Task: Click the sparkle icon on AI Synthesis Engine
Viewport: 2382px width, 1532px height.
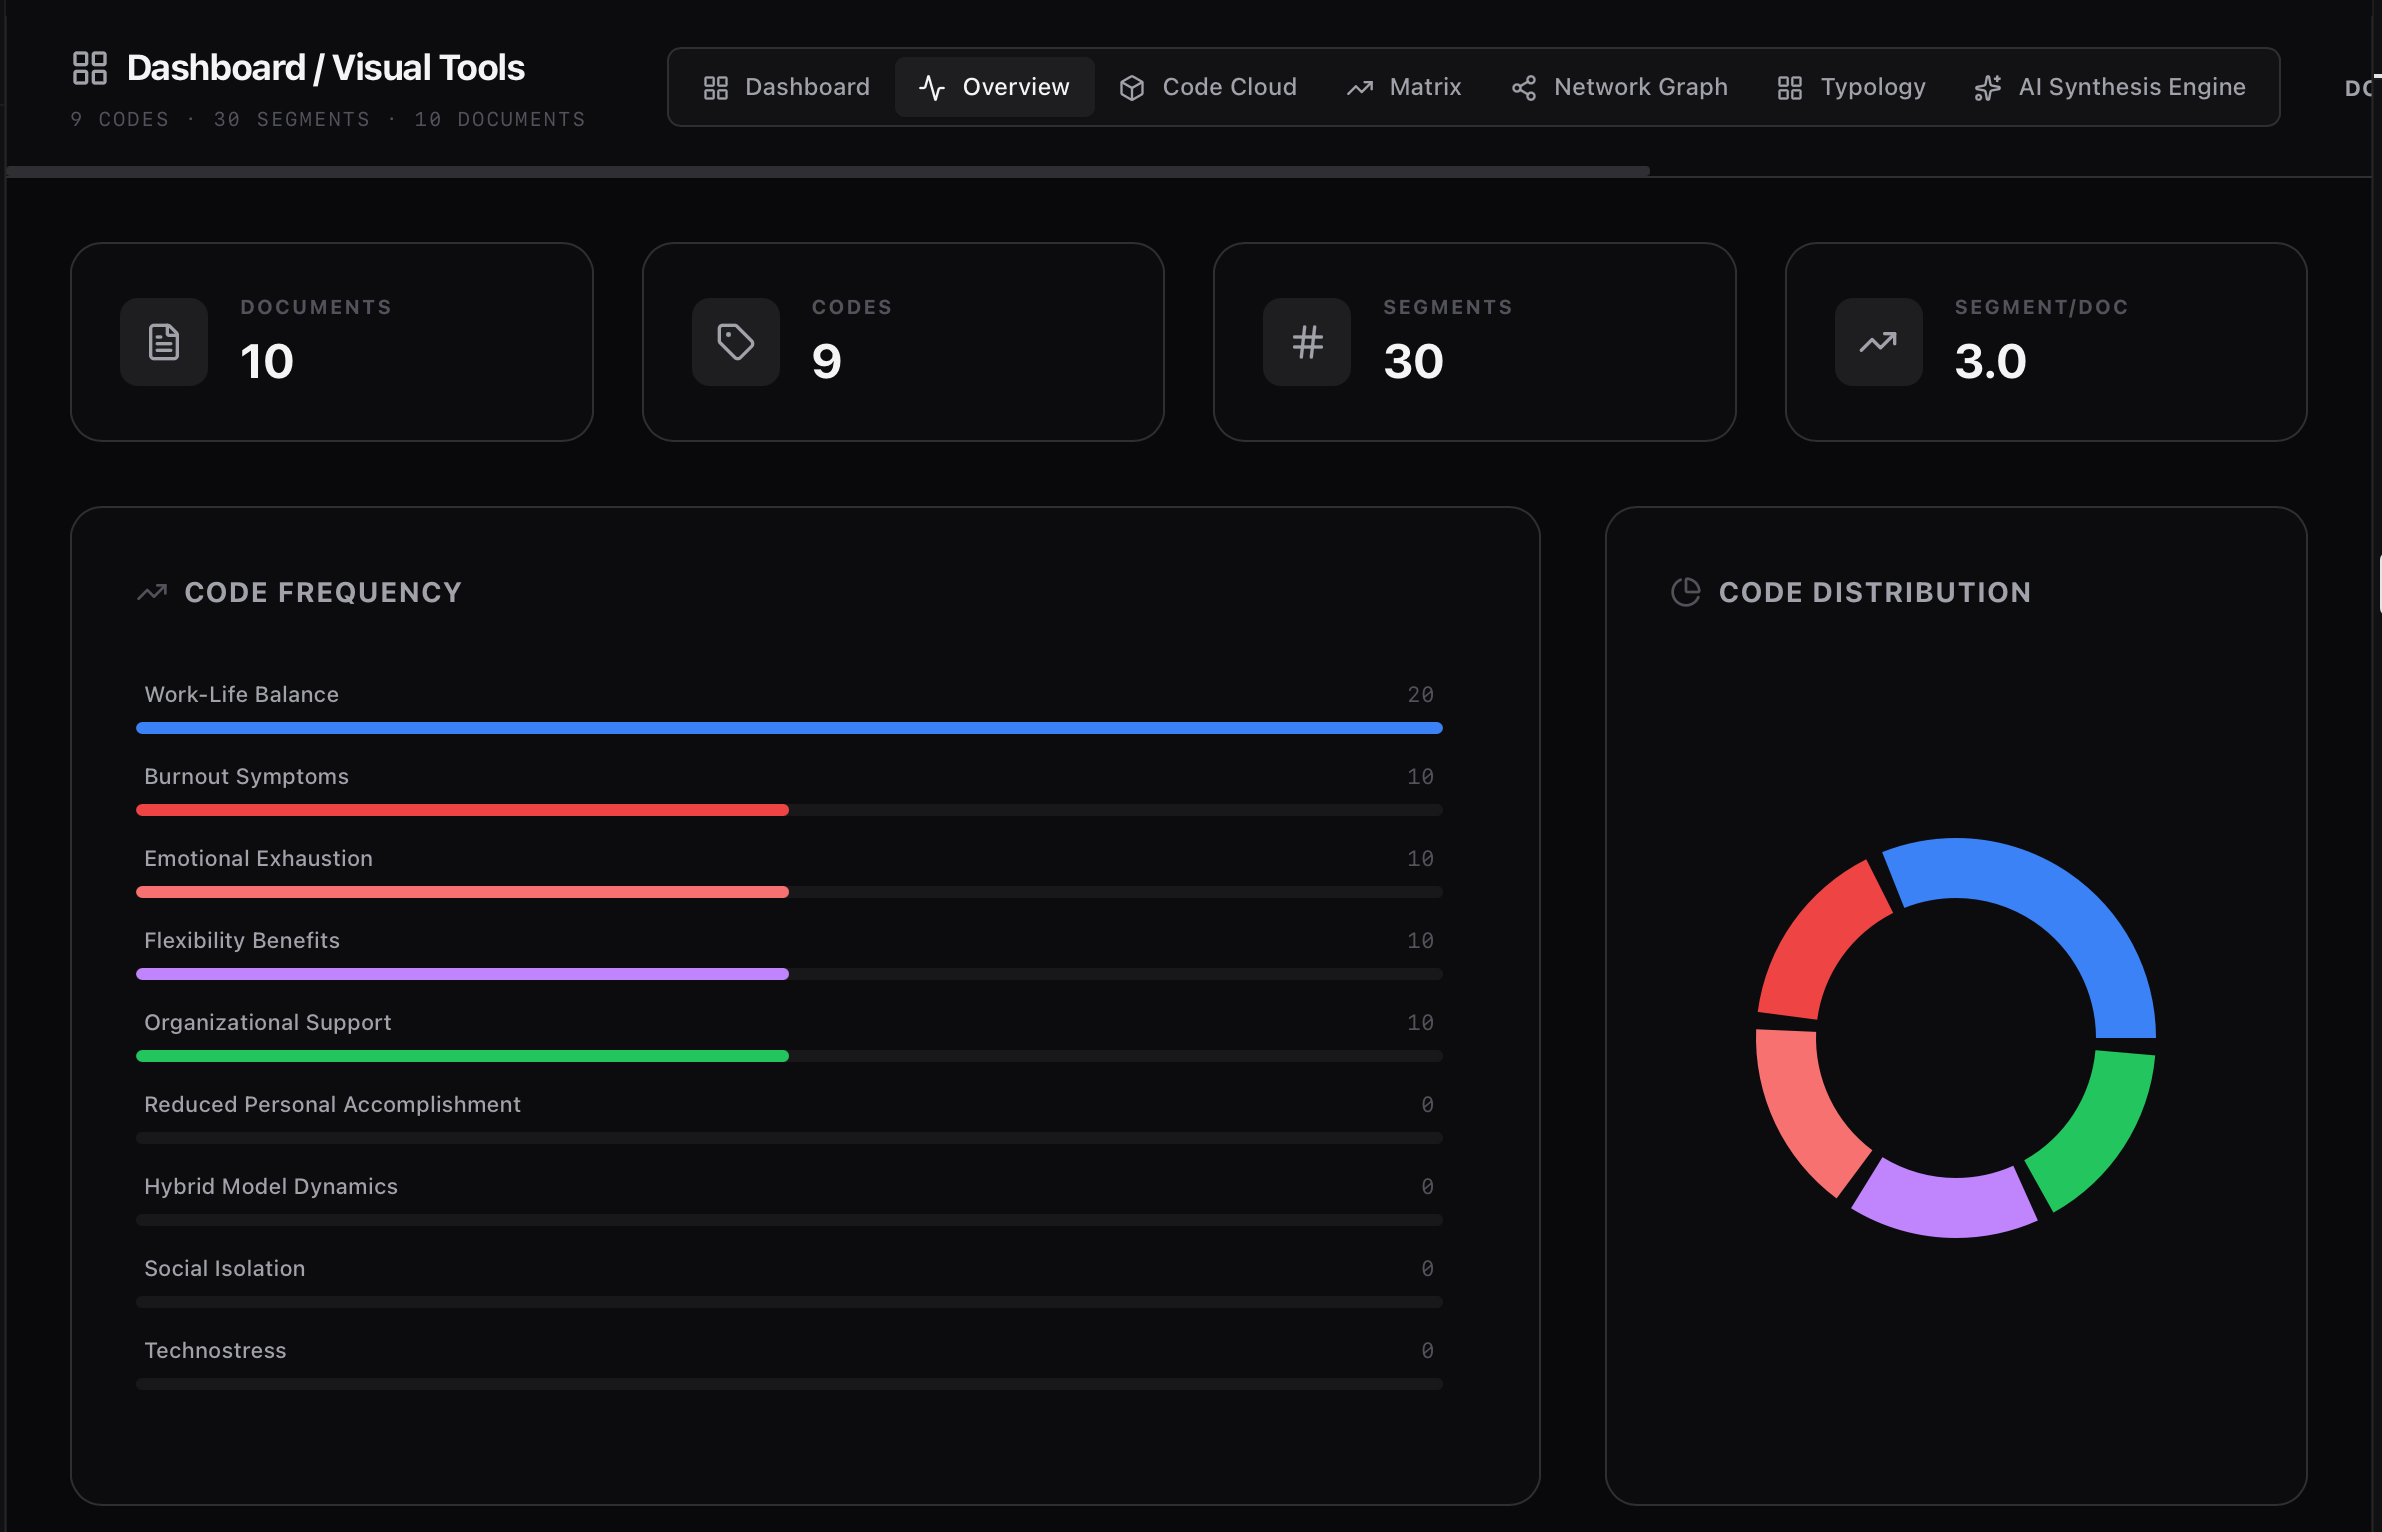Action: [x=1988, y=88]
